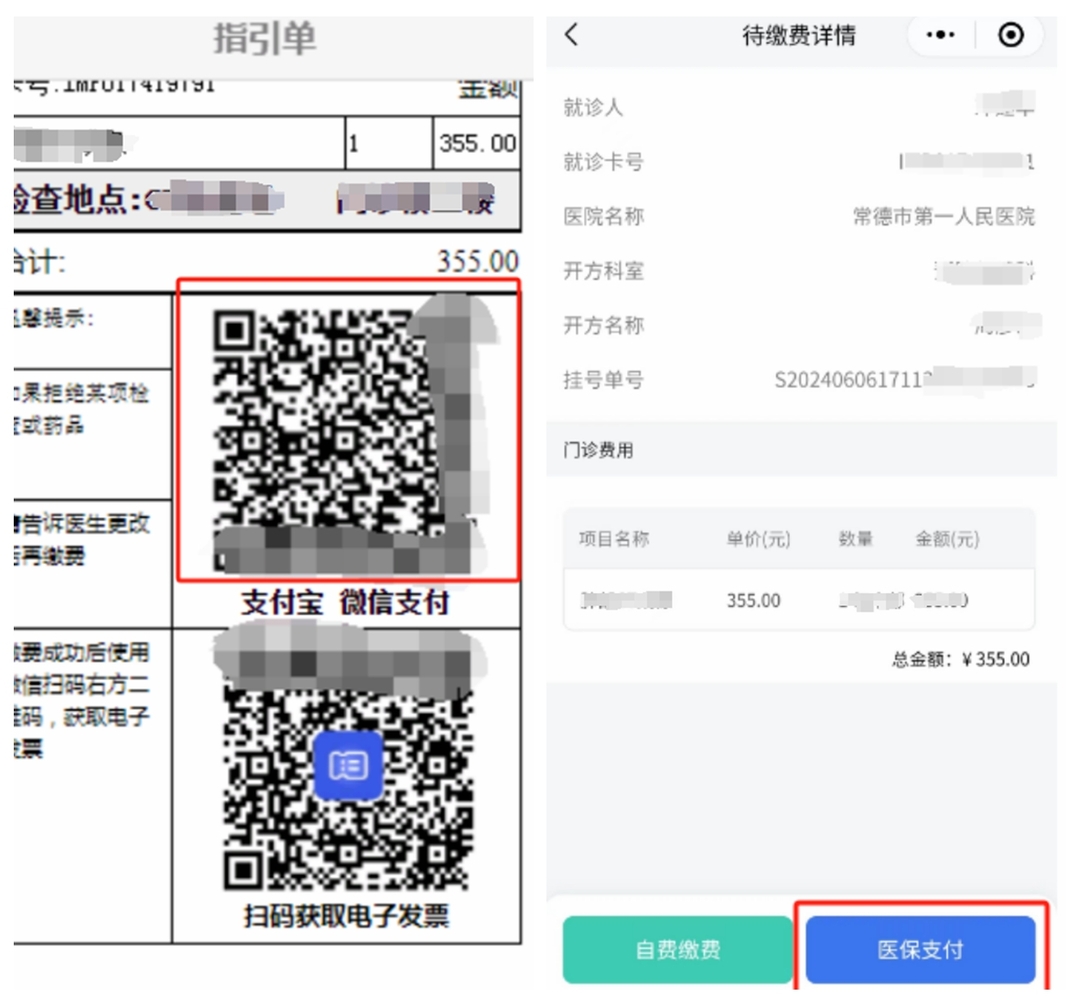Click quantity cell 1 on the guide sheet
1080x1006 pixels.
(x=388, y=143)
